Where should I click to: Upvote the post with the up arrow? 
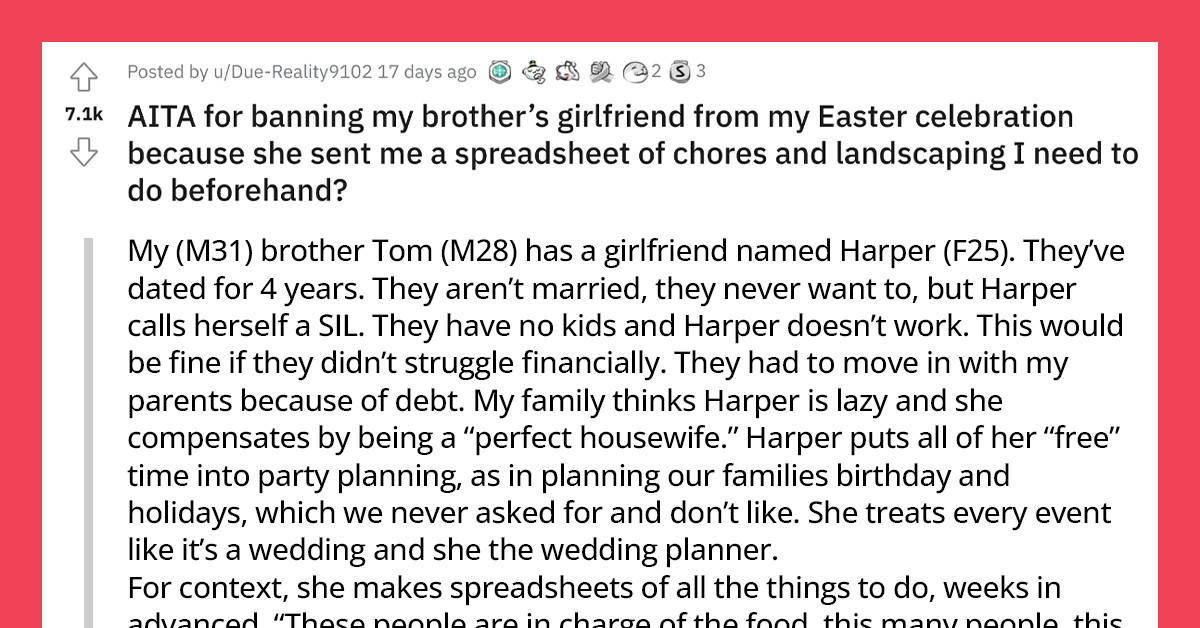click(86, 75)
